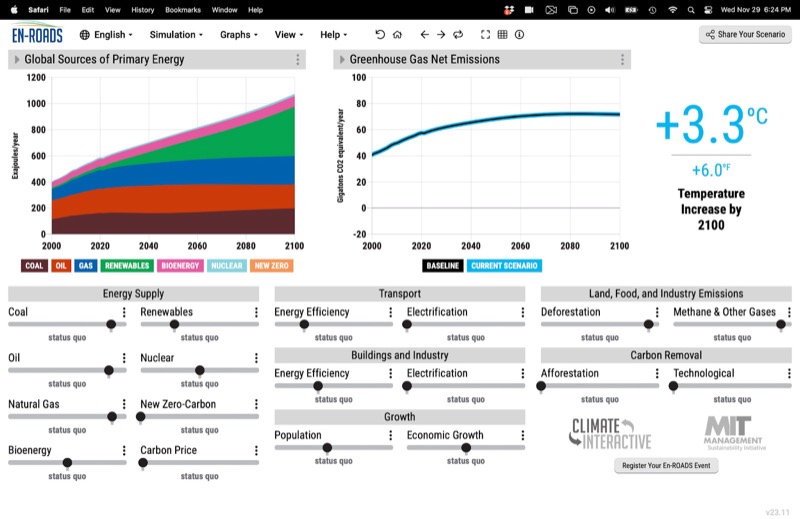Open the table grid icon in toolbar
The height and width of the screenshot is (519, 800).
[502, 34]
